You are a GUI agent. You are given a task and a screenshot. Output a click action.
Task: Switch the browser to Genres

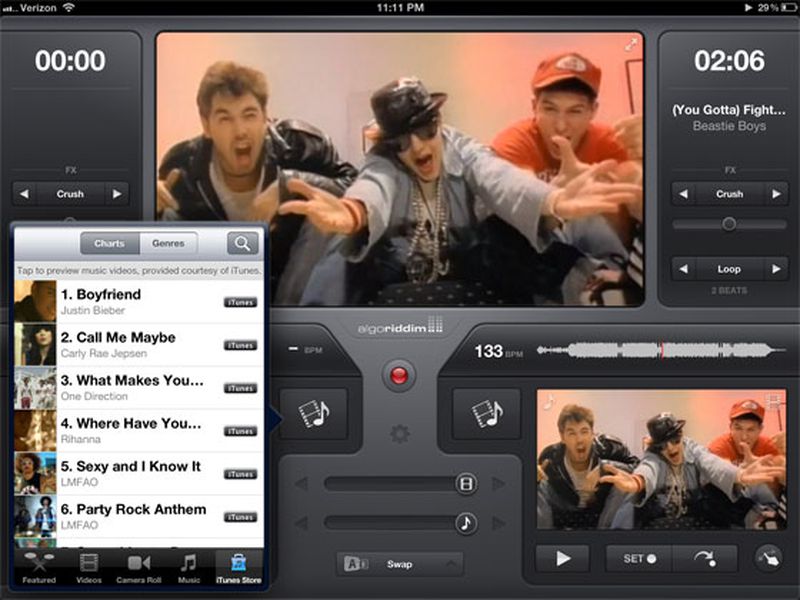tap(168, 243)
